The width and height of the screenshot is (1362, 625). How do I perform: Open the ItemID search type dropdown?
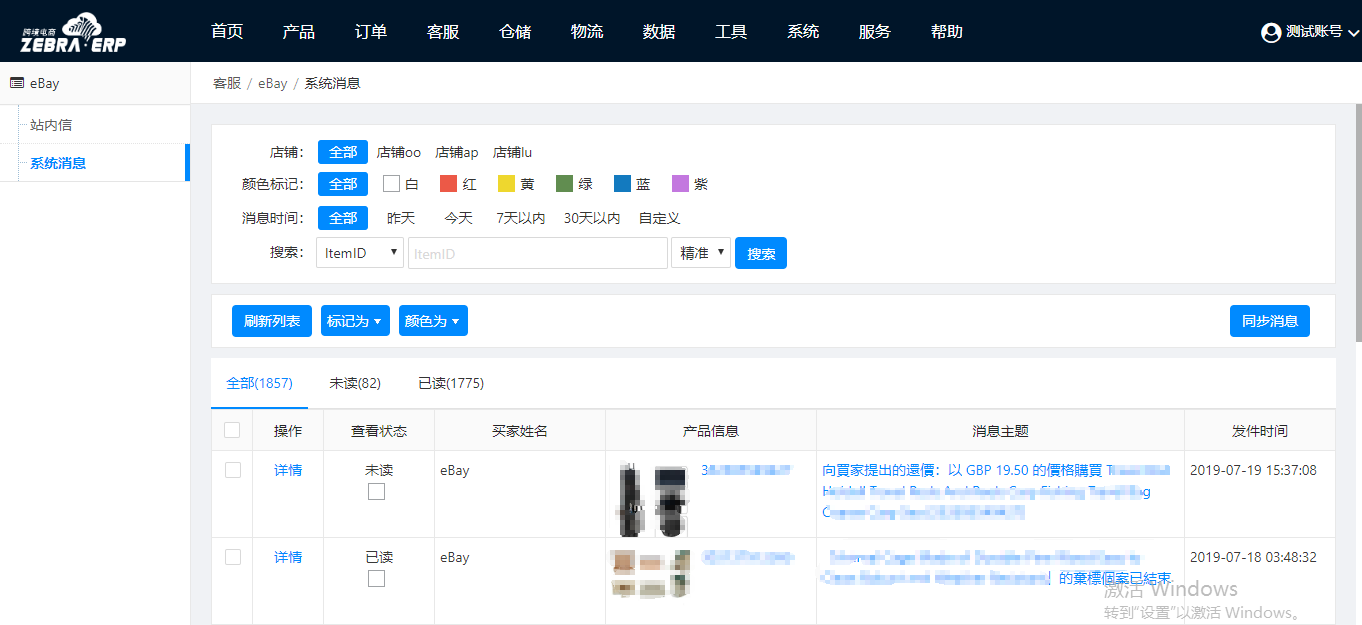pos(359,252)
